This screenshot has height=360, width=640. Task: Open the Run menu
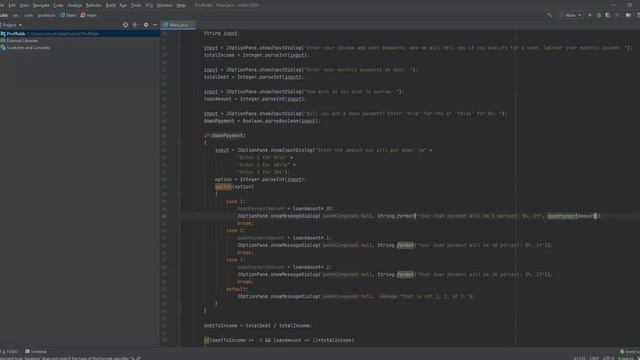(x=123, y=5)
